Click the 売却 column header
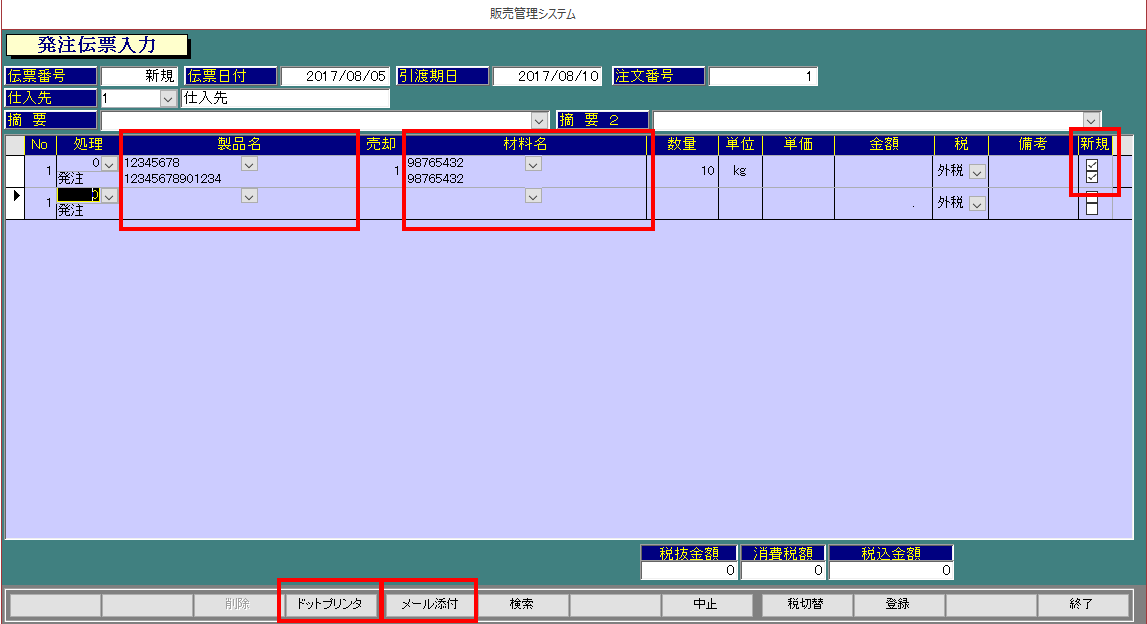Screen dimensions: 1147x624 pos(380,145)
